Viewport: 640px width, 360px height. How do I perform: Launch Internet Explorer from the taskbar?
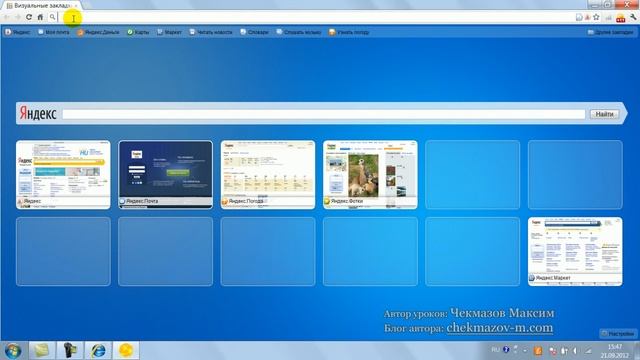98,350
